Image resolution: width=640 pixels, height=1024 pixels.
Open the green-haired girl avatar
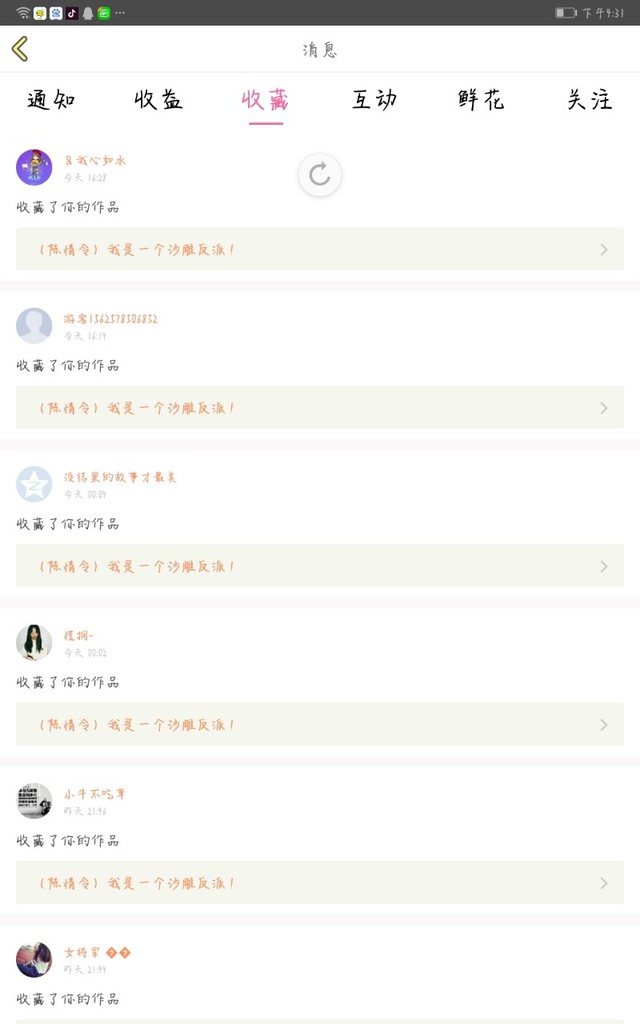34,642
